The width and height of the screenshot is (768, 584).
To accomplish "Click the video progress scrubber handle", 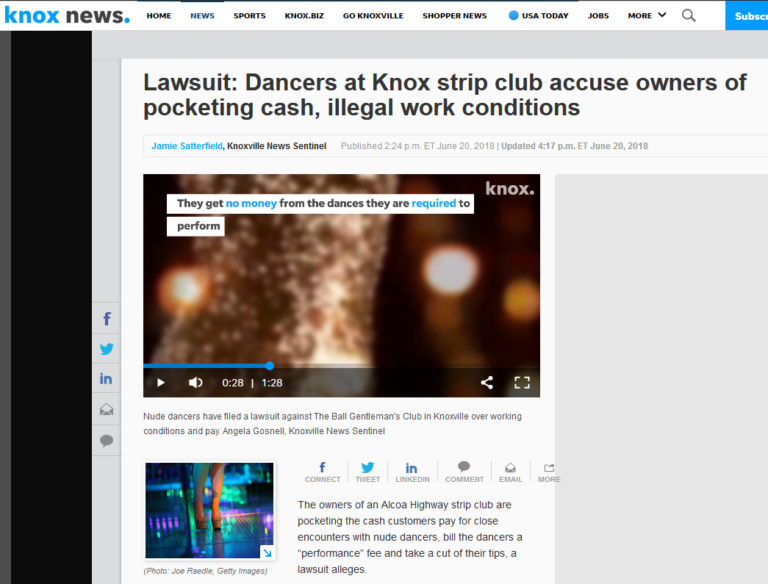I will coord(270,365).
